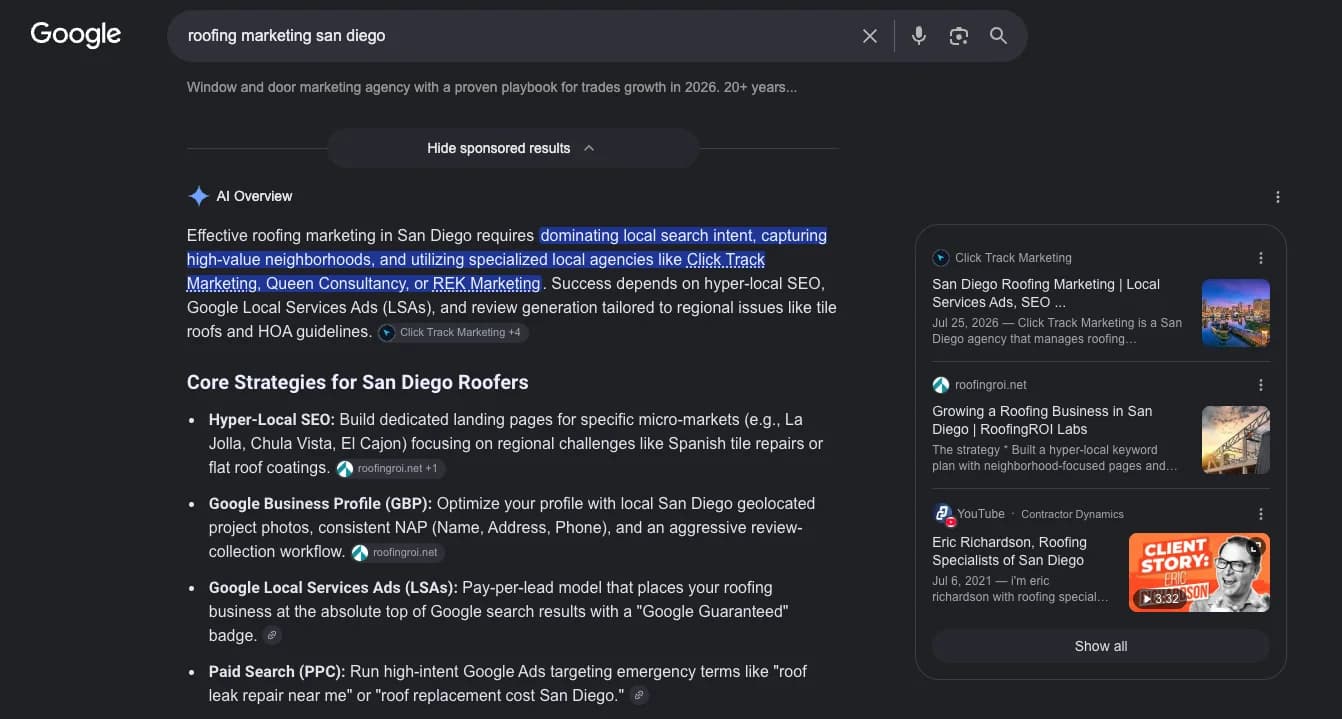
Task: Click the Window and door marketing agency snippet
Action: pyautogui.click(x=492, y=87)
